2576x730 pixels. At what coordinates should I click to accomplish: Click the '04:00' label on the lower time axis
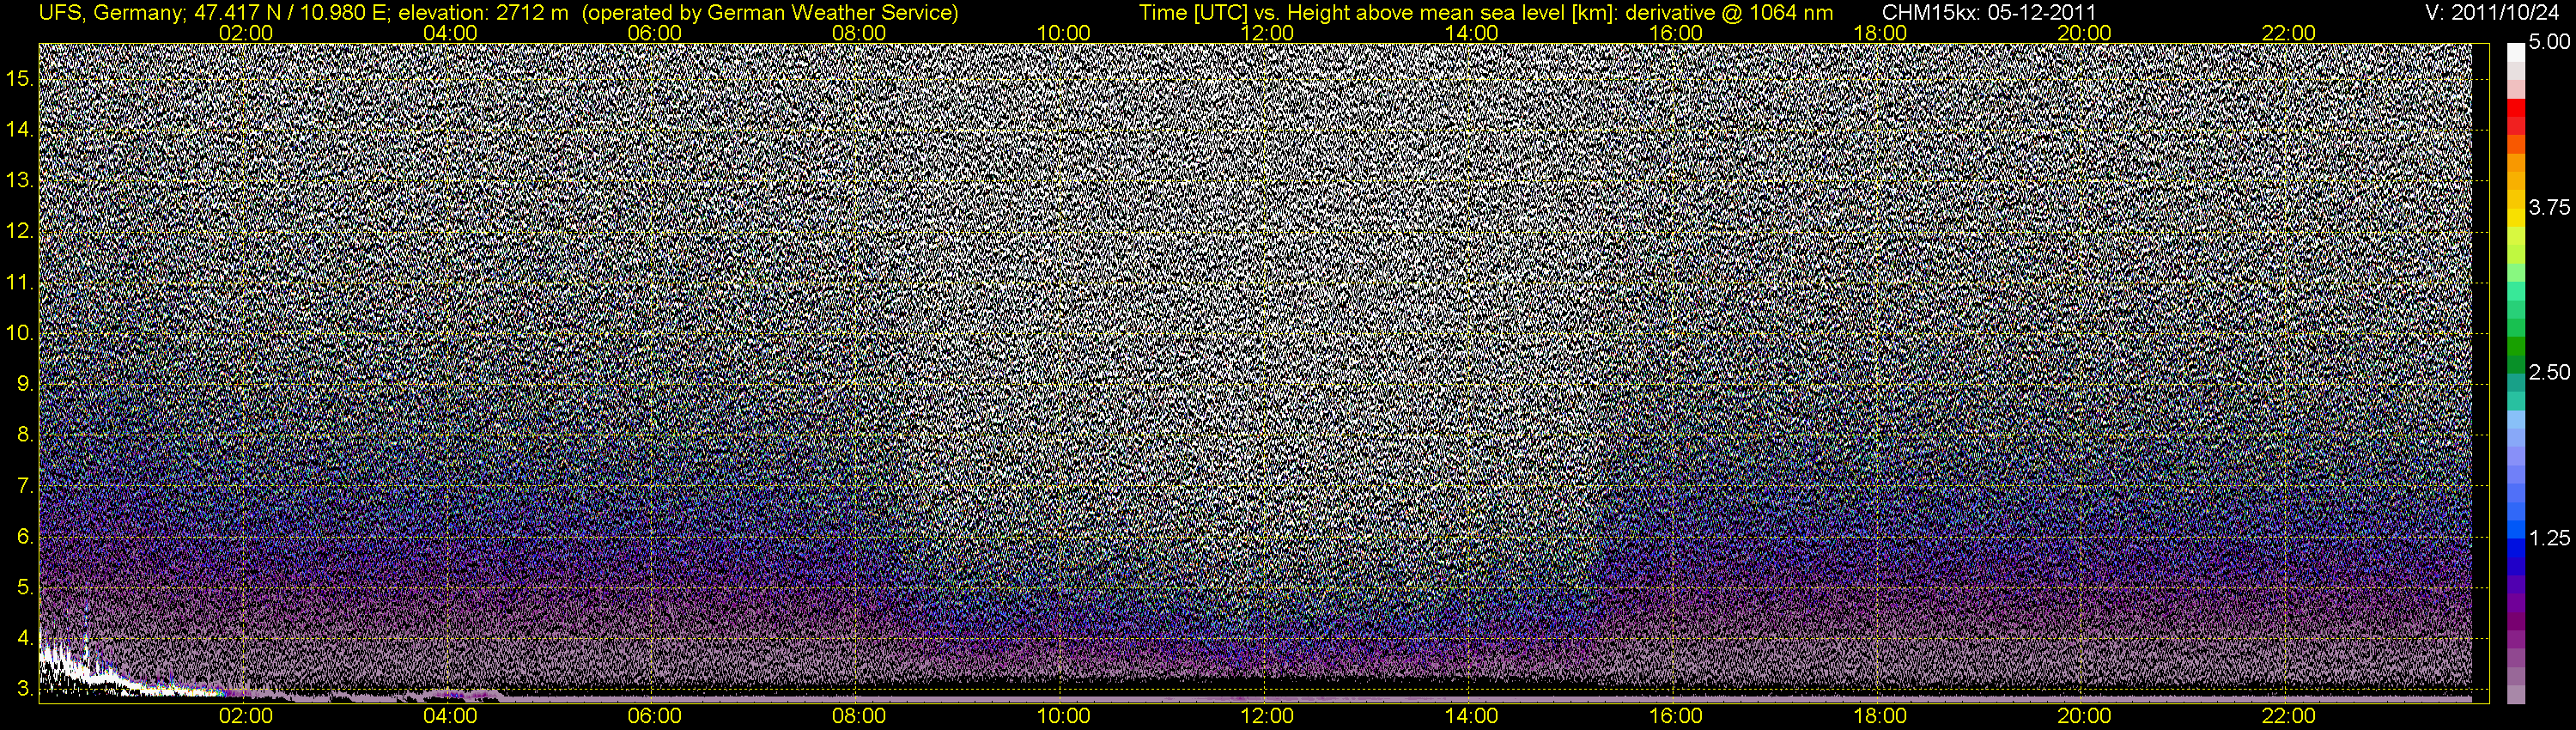tap(450, 716)
